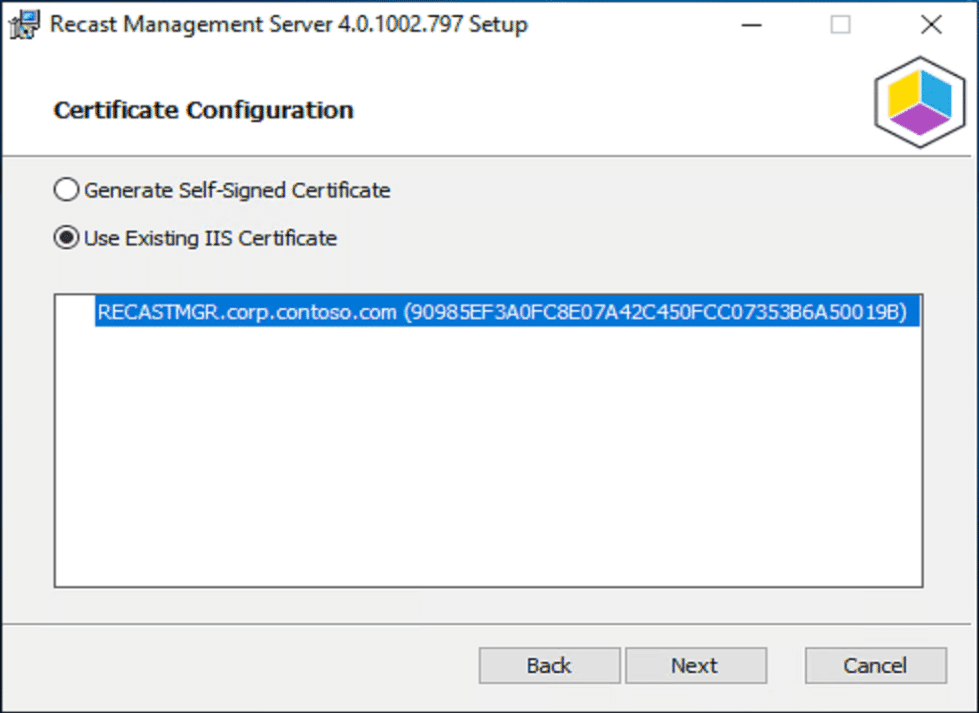Select the RECASTMGR.corp.contoso.com certificate entry
The width and height of the screenshot is (979, 713).
[x=508, y=311]
